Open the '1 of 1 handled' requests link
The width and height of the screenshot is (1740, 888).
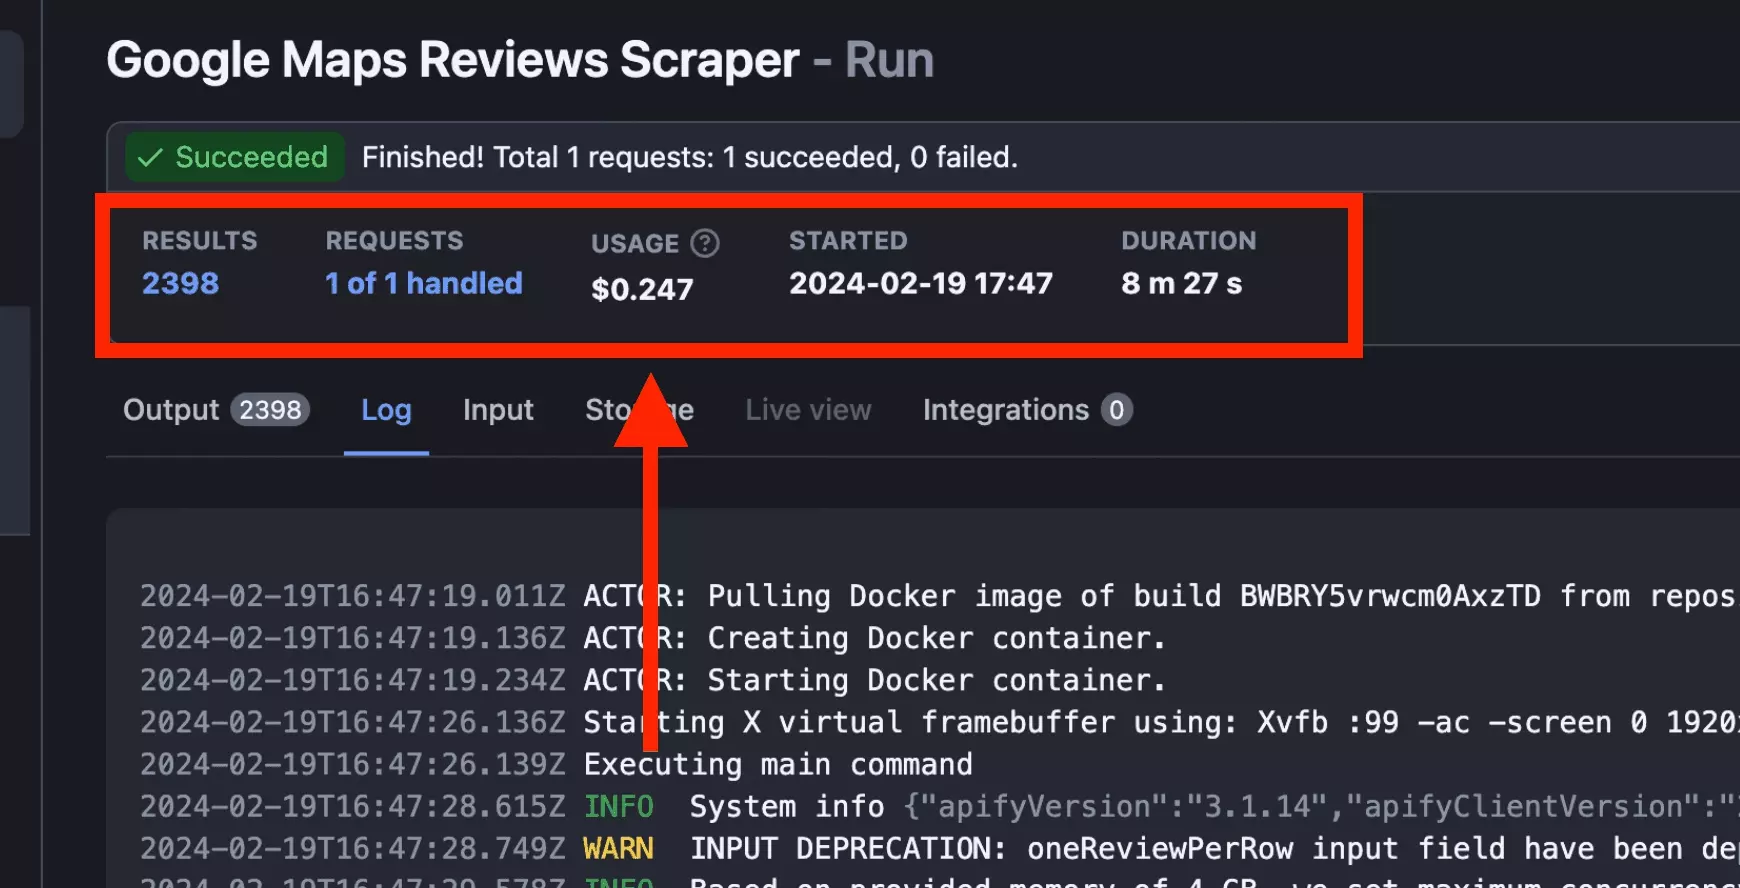(x=424, y=284)
